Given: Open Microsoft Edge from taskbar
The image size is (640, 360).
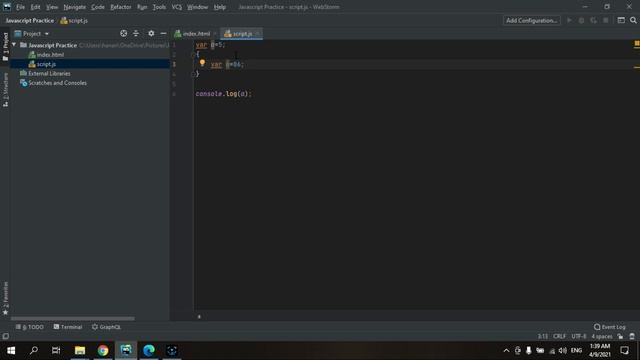Looking at the screenshot, I should coord(149,350).
